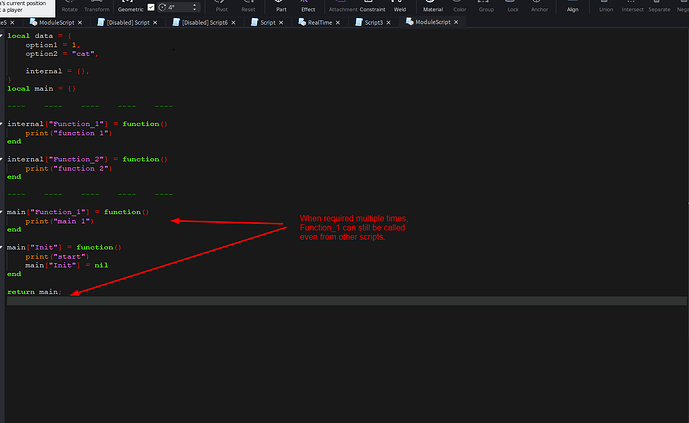Image resolution: width=689 pixels, height=423 pixels.
Task: Close the active ModuleScript tab
Action: point(456,22)
